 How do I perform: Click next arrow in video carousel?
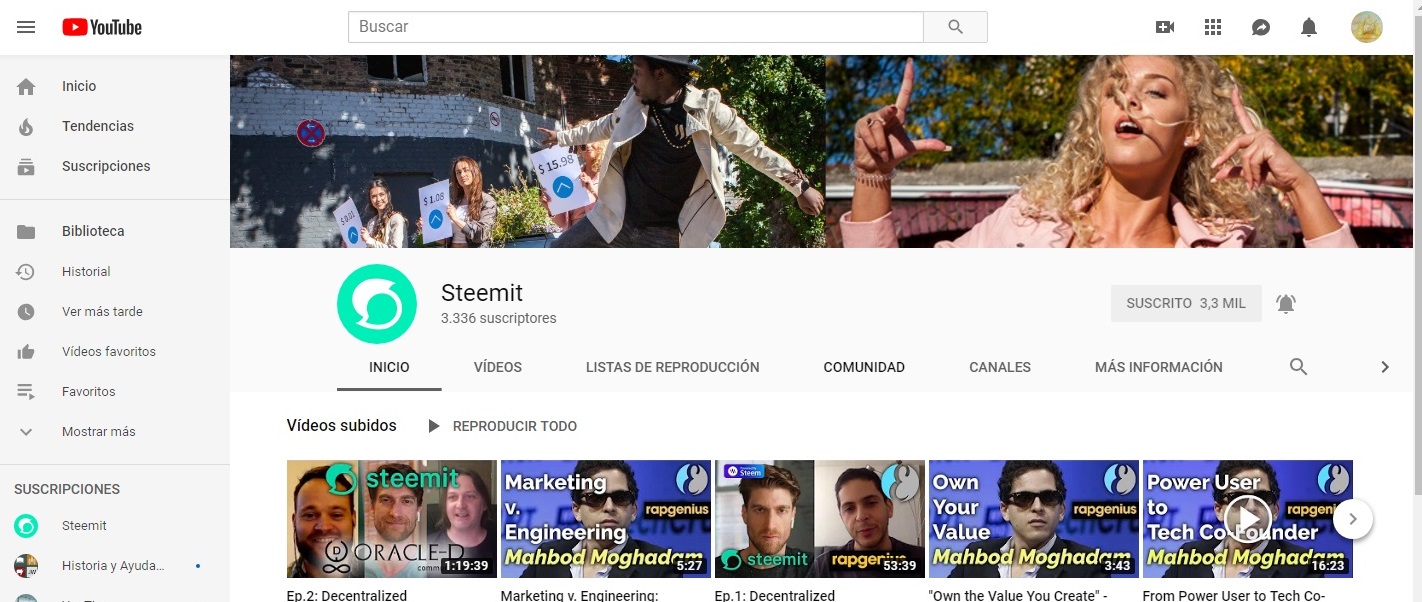(x=1353, y=519)
